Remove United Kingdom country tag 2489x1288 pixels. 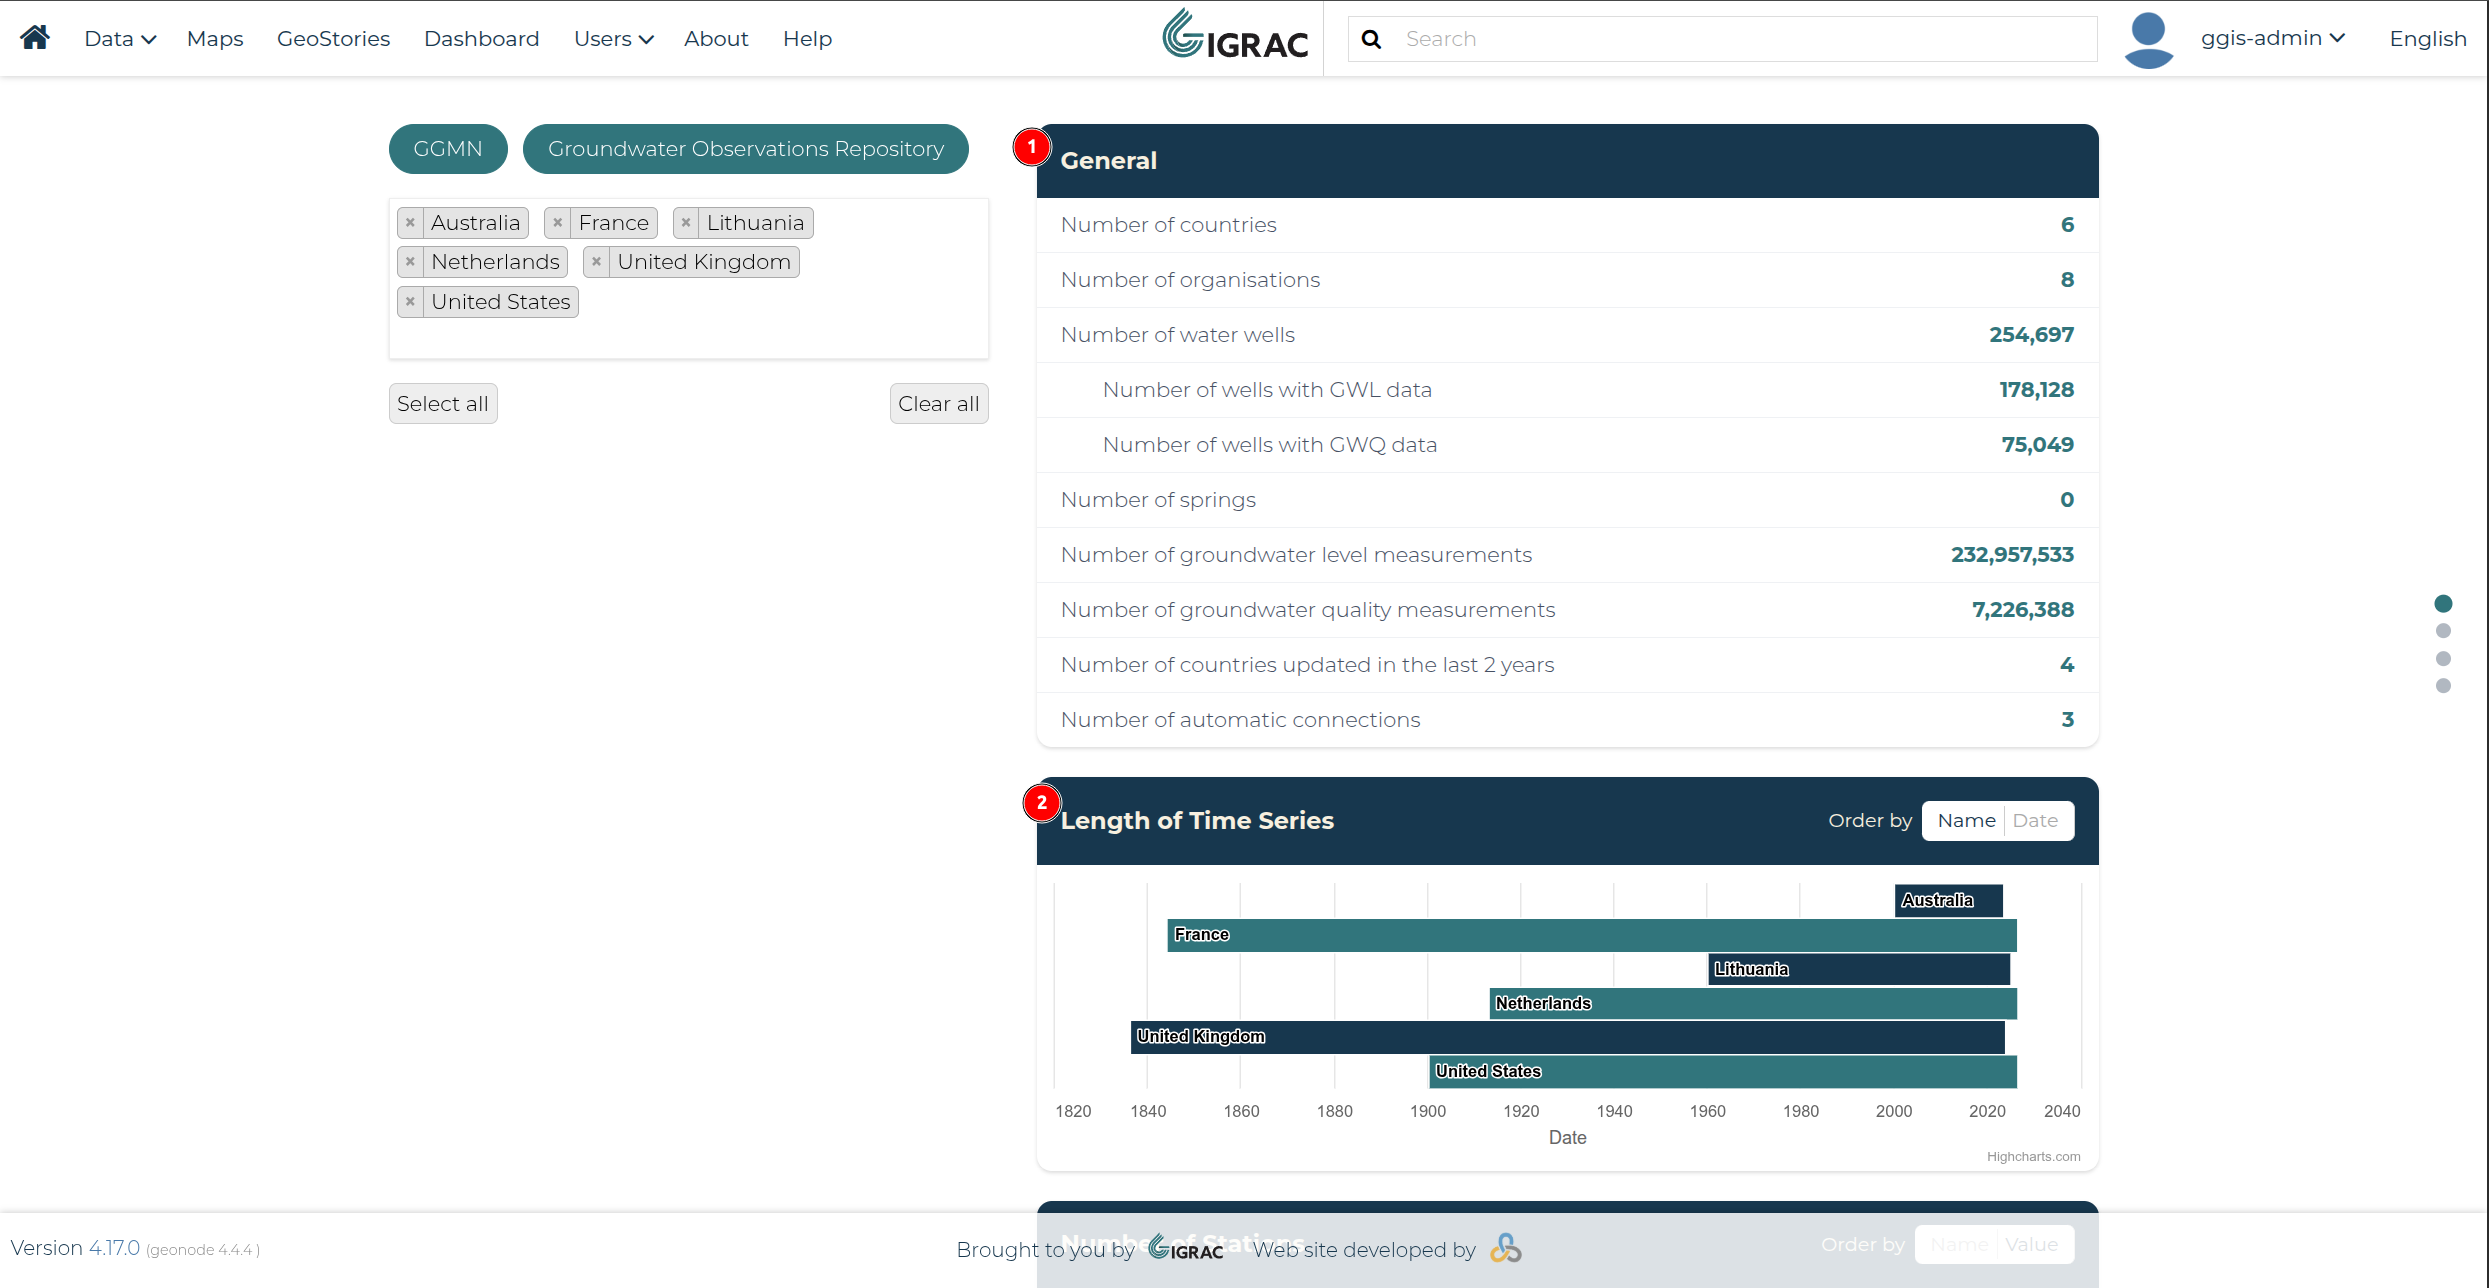pos(596,262)
